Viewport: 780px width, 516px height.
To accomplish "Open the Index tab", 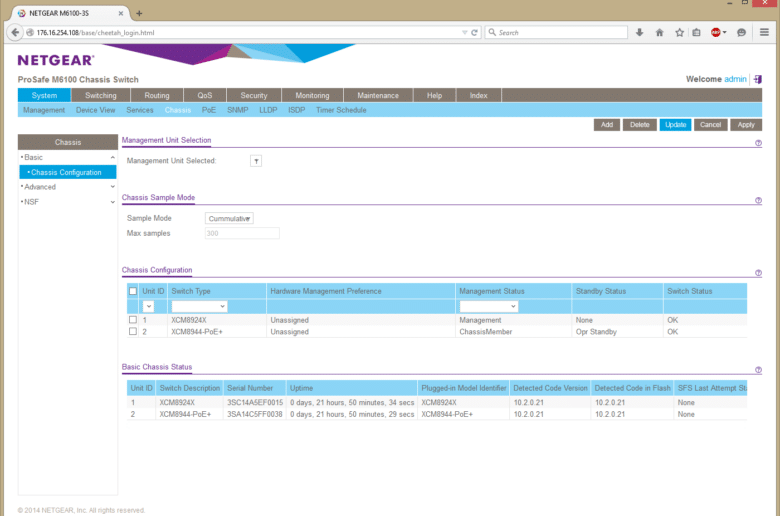I will (479, 96).
